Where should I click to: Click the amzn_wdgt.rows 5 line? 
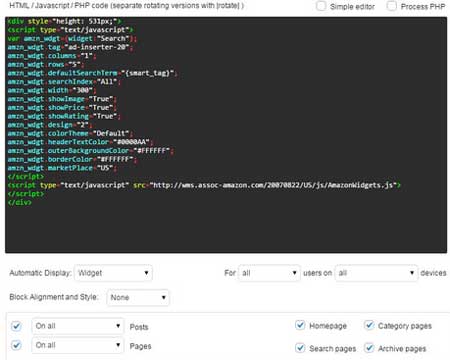(x=46, y=64)
